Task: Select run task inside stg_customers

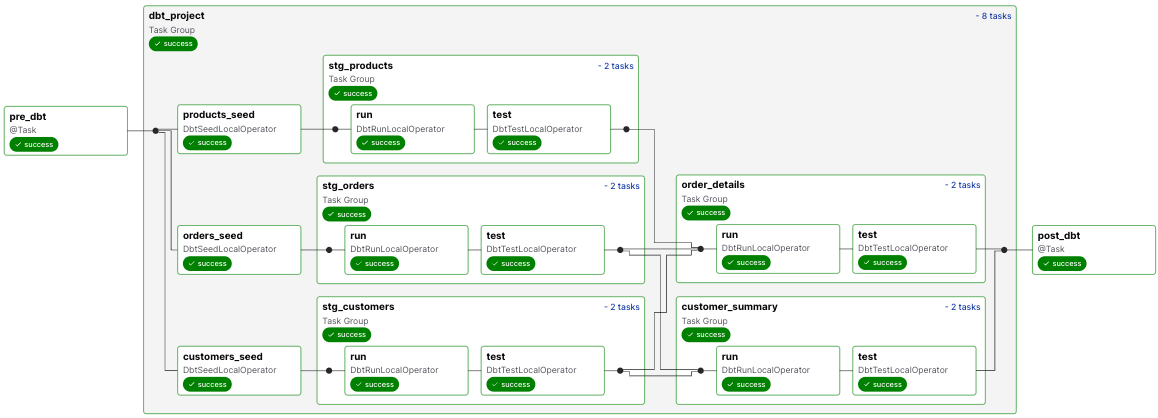Action: click(406, 371)
